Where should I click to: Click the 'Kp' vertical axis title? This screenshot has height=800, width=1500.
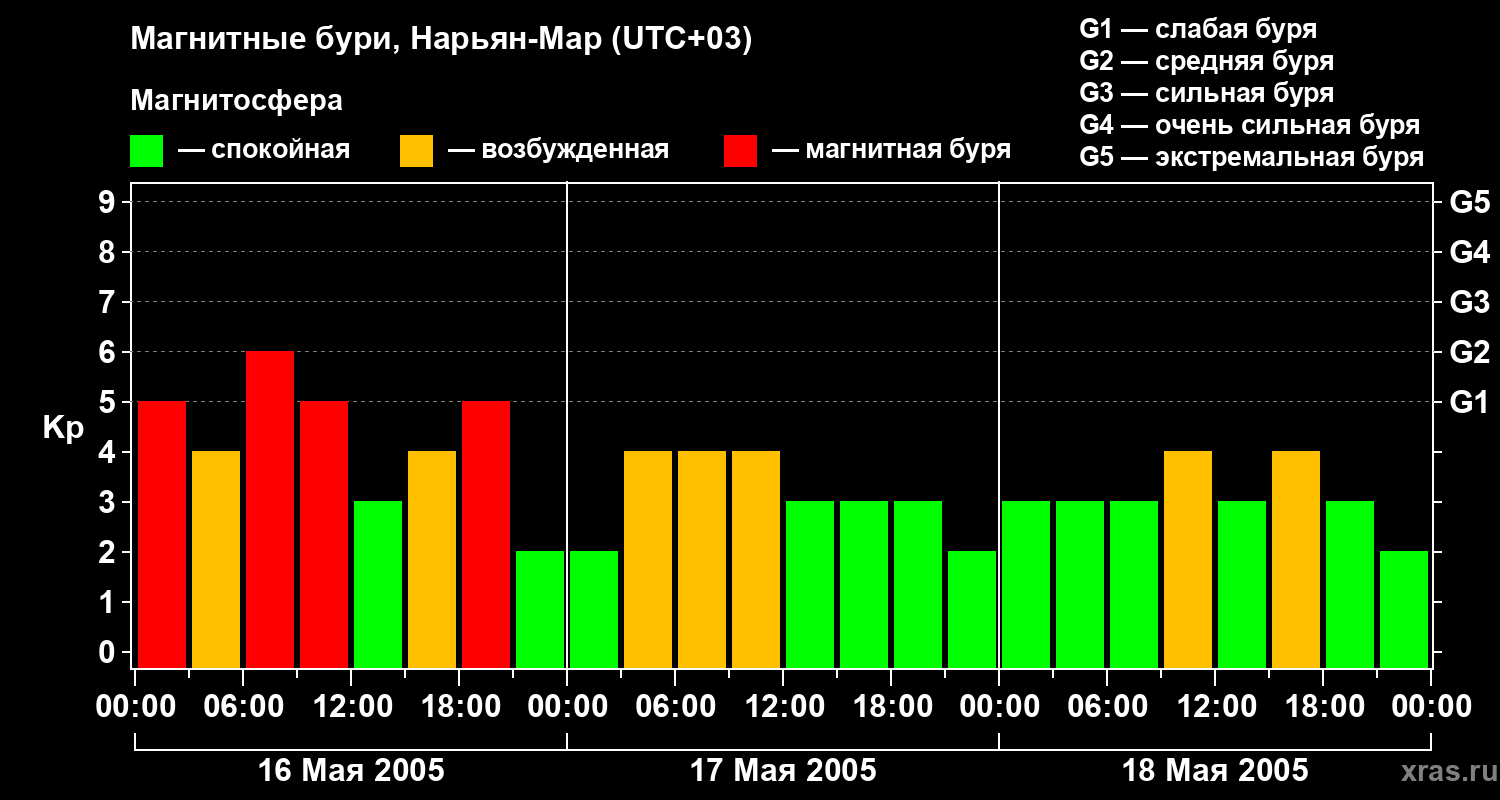point(63,428)
